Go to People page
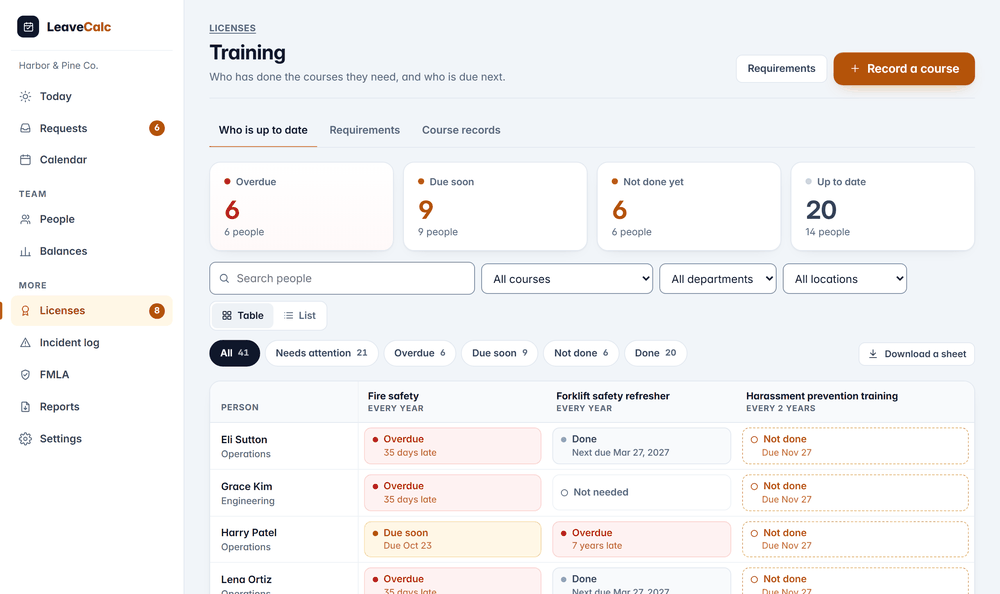Viewport: 1000px width, 594px height. point(92,219)
